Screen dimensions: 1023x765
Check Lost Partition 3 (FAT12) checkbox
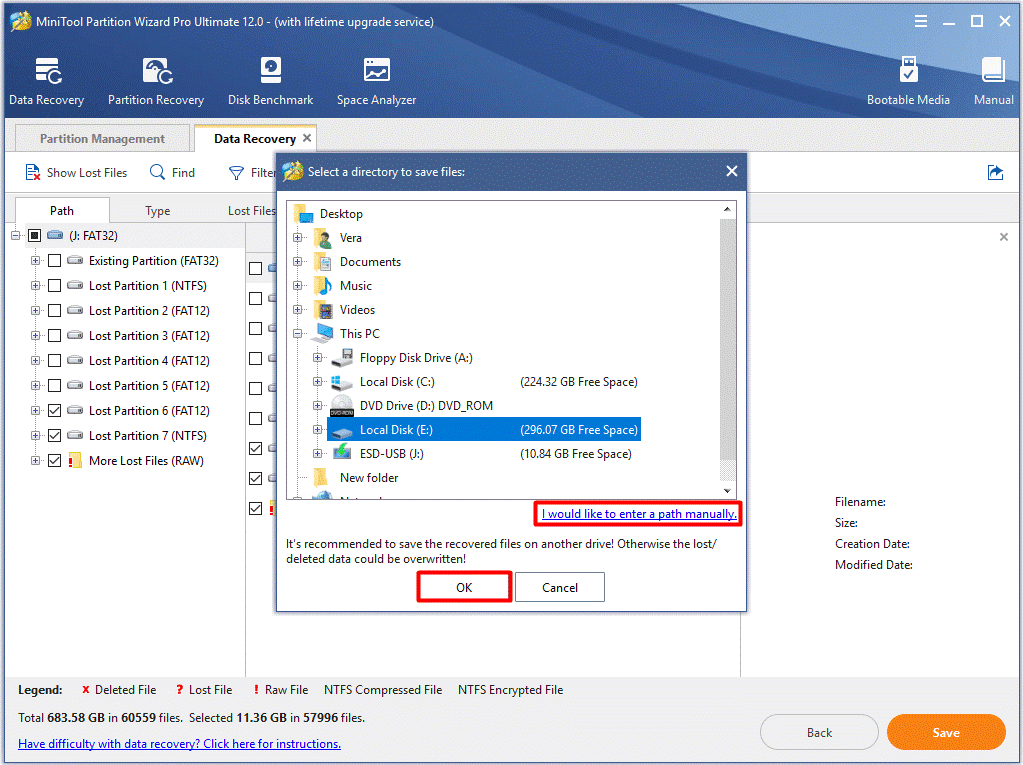(55, 336)
